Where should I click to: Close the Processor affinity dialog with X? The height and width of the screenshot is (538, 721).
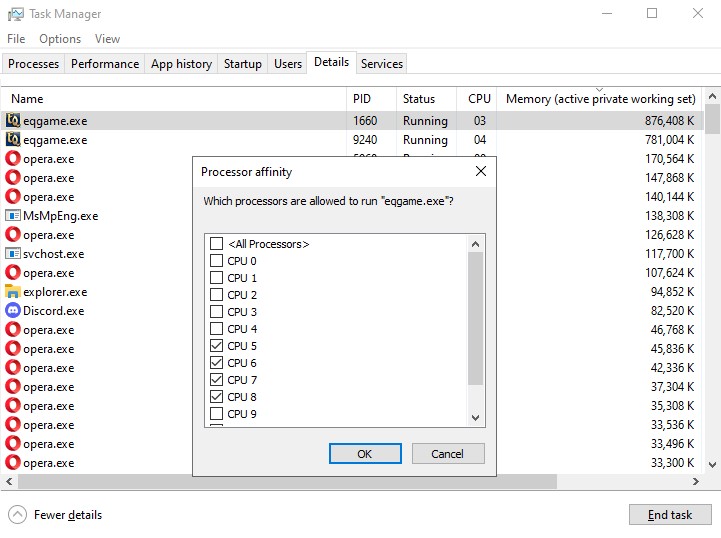481,171
